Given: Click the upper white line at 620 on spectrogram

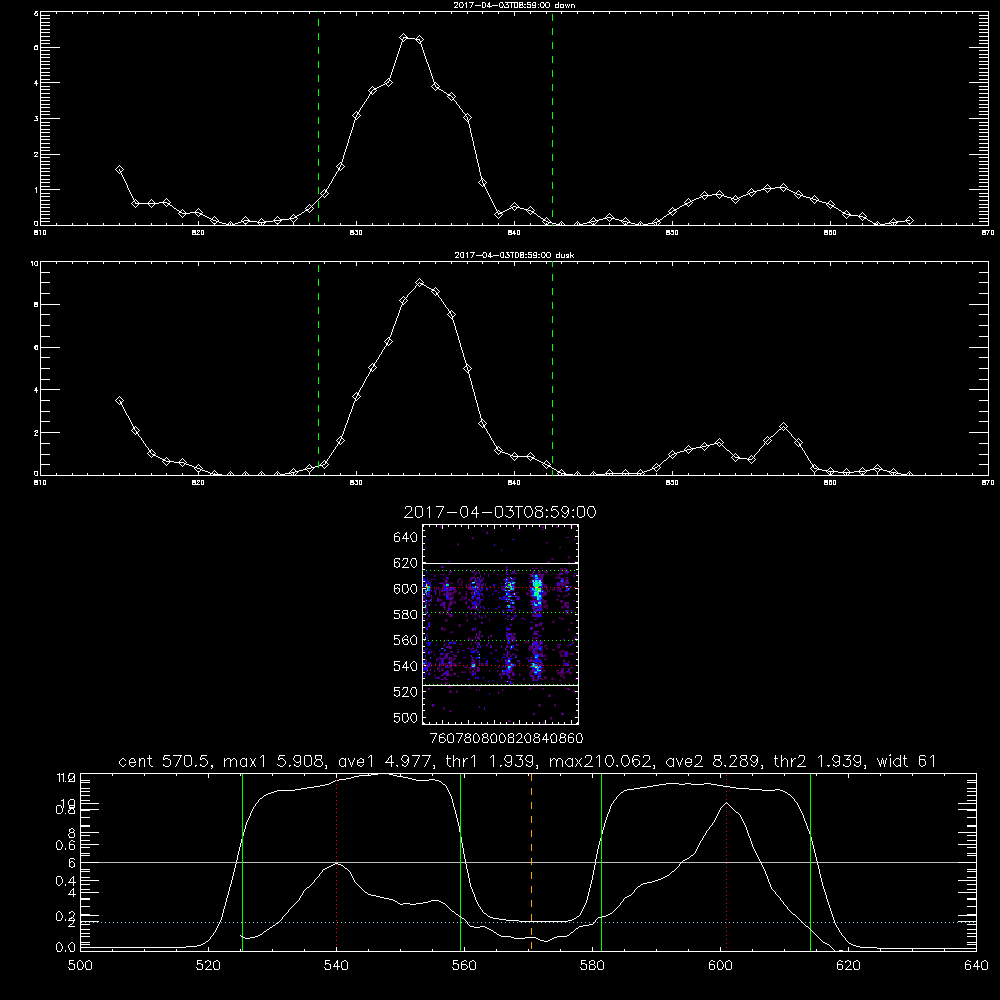Looking at the screenshot, I should pos(500,563).
